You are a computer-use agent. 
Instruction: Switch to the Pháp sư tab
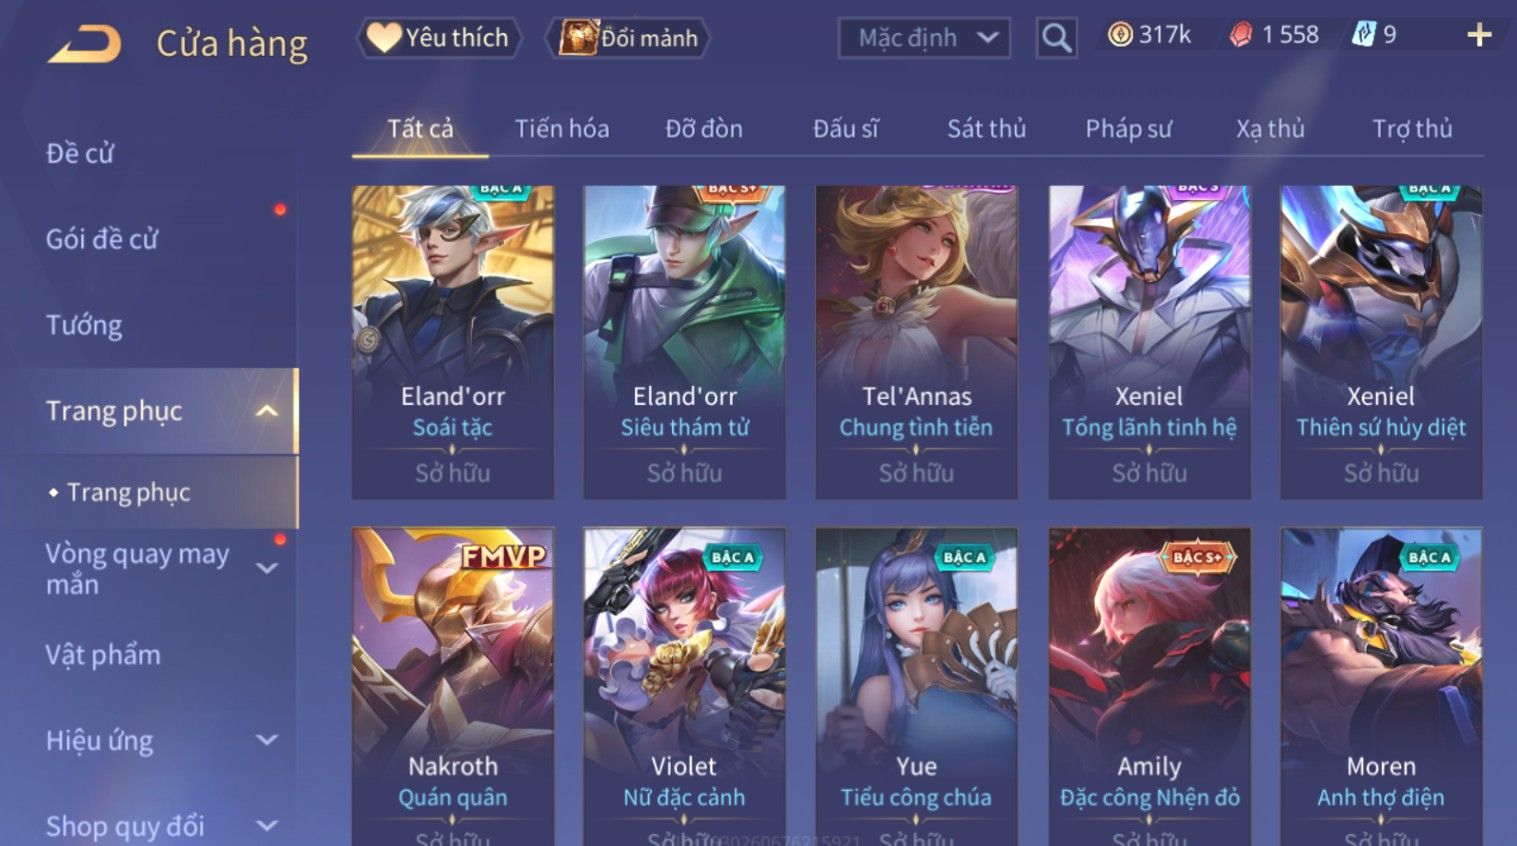click(1128, 129)
